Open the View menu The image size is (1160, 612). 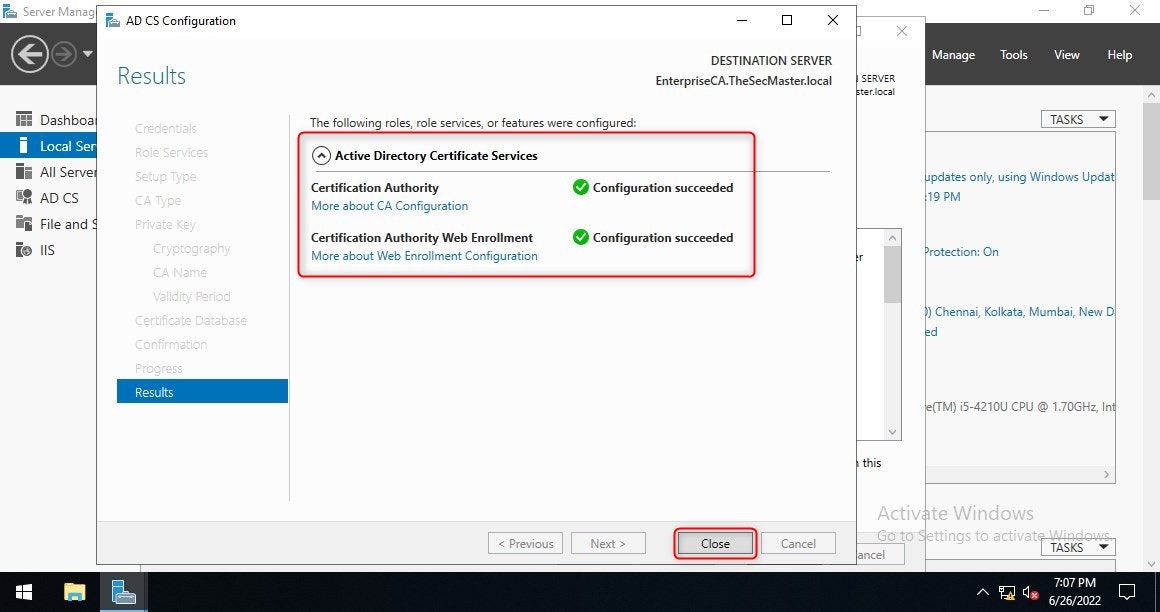tap(1067, 55)
